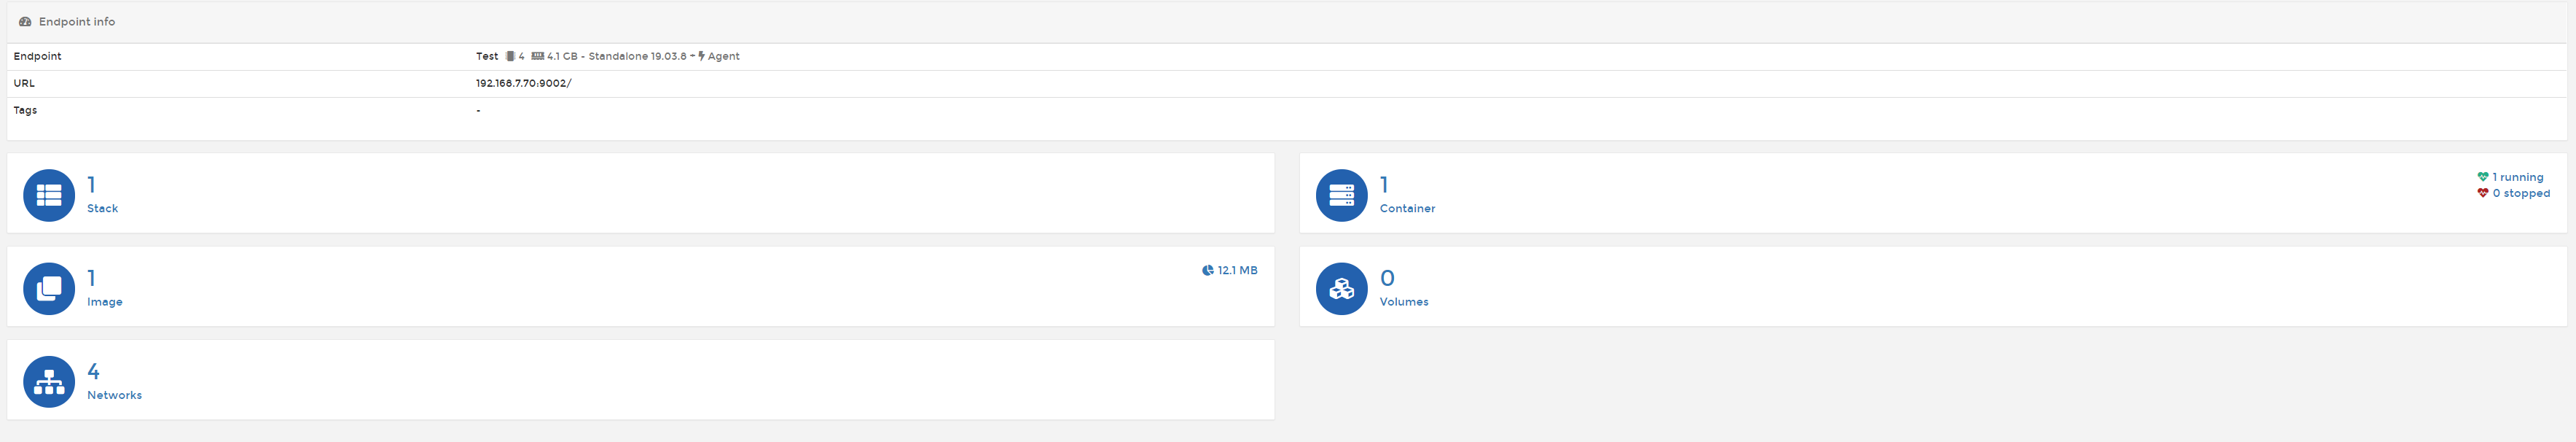Open the Image link

click(x=105, y=301)
